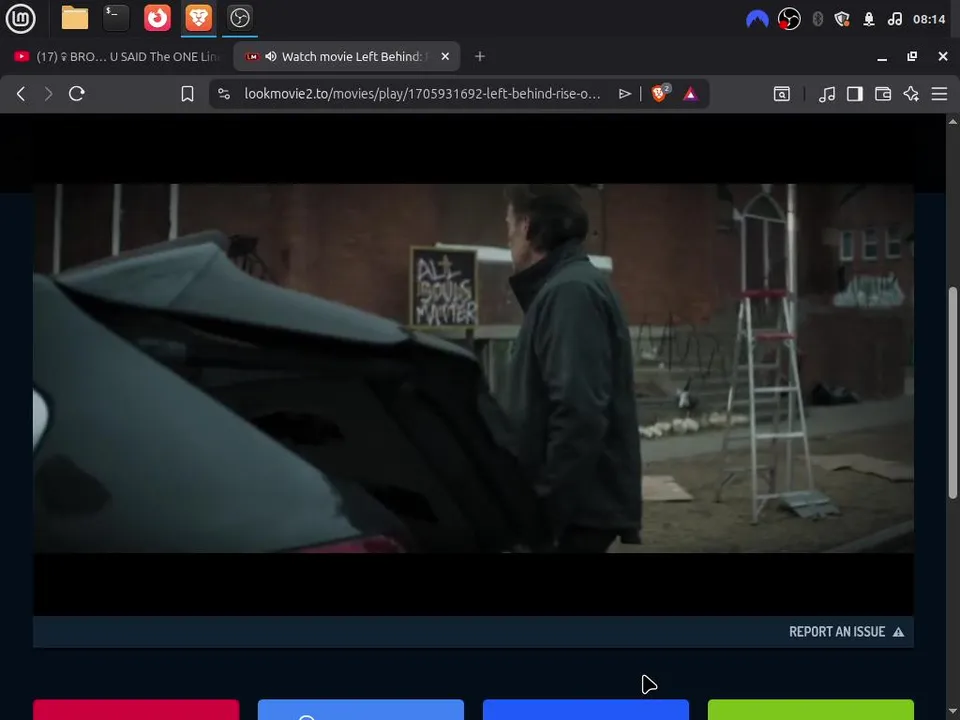Image resolution: width=960 pixels, height=720 pixels.
Task: Click the scrollbar up arrow
Action: pos(953,121)
